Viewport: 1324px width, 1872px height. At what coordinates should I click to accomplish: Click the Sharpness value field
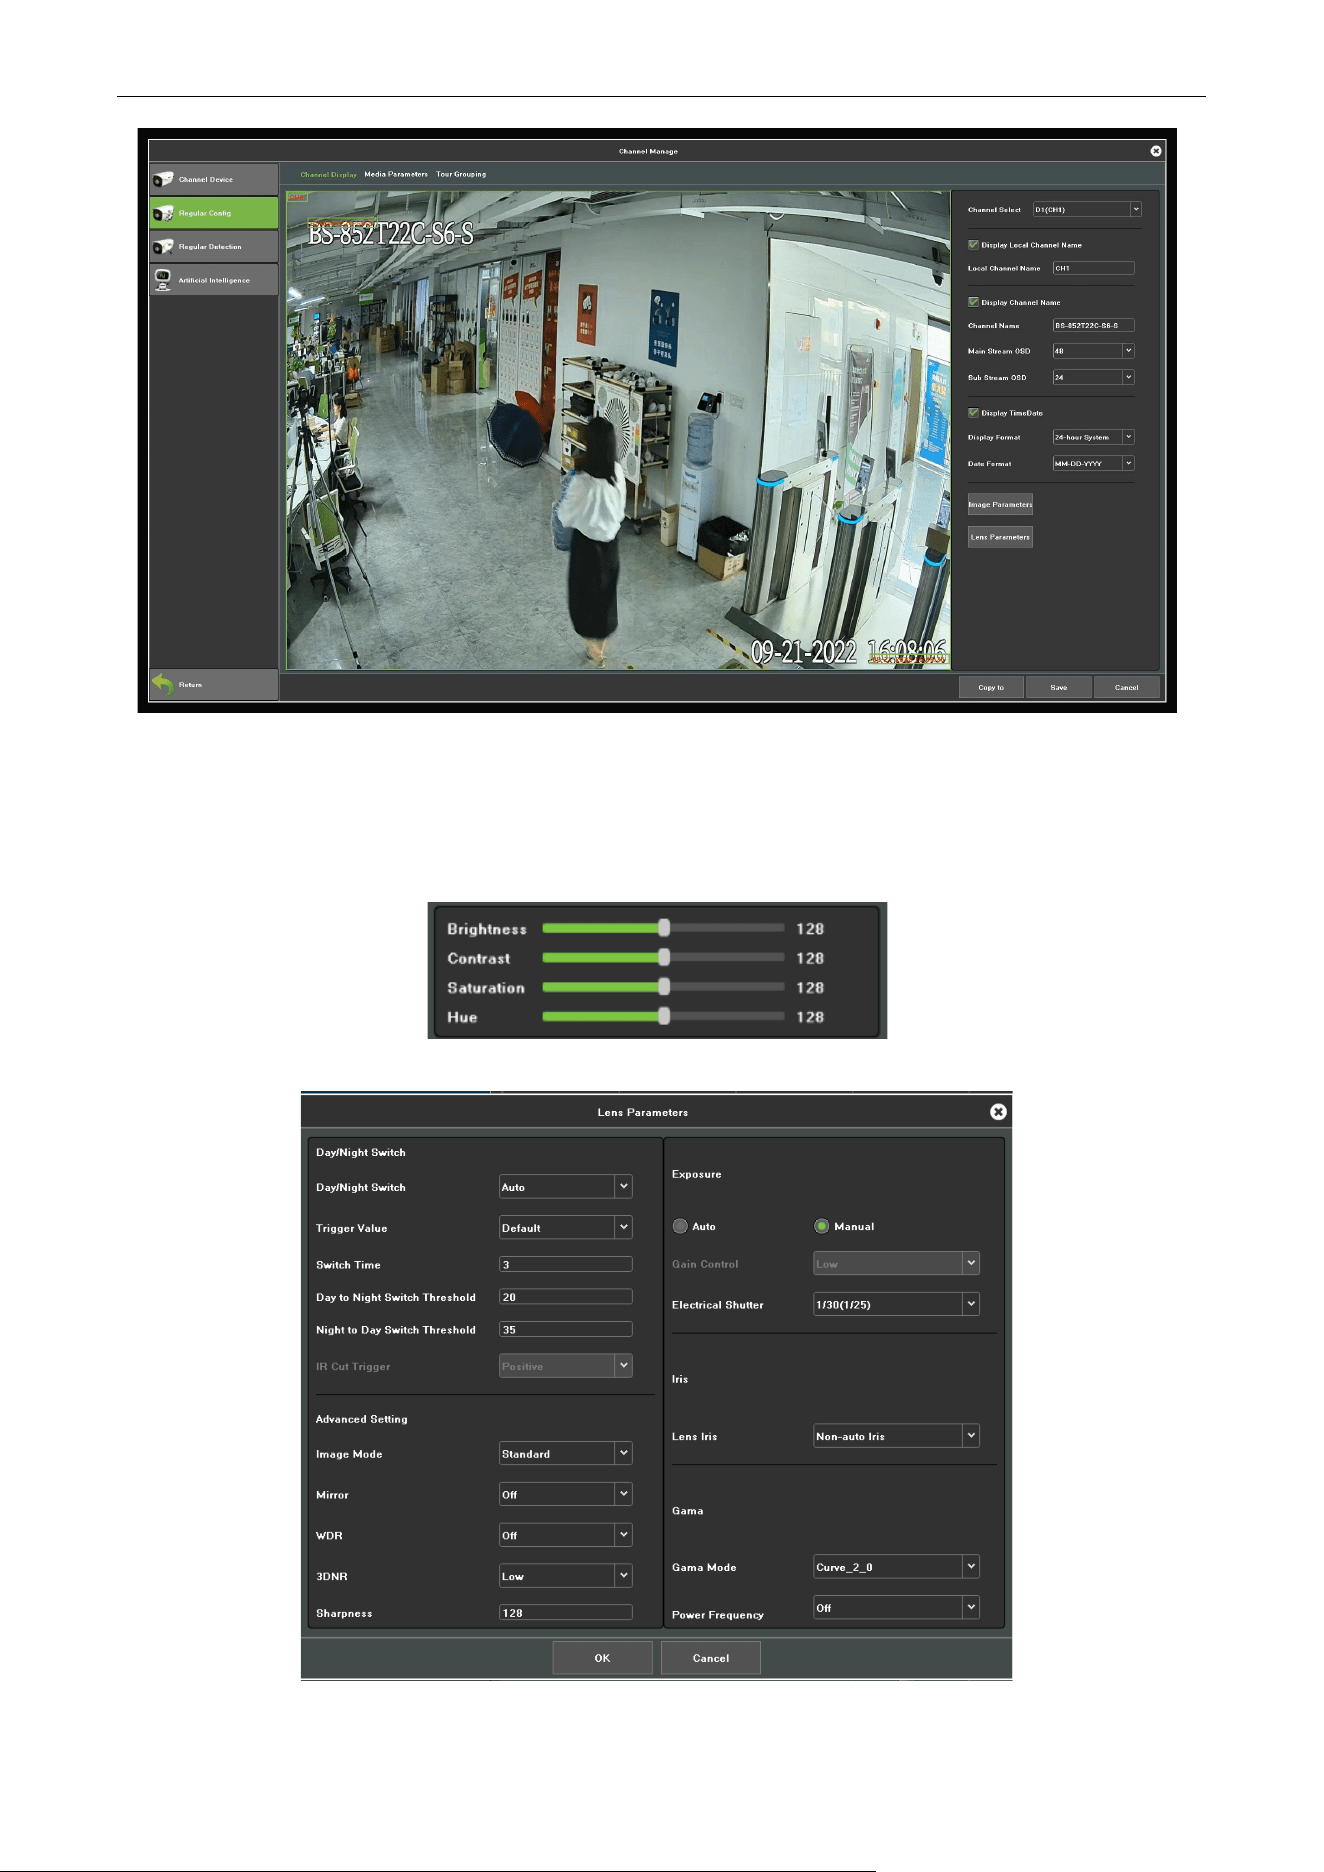pos(566,1612)
